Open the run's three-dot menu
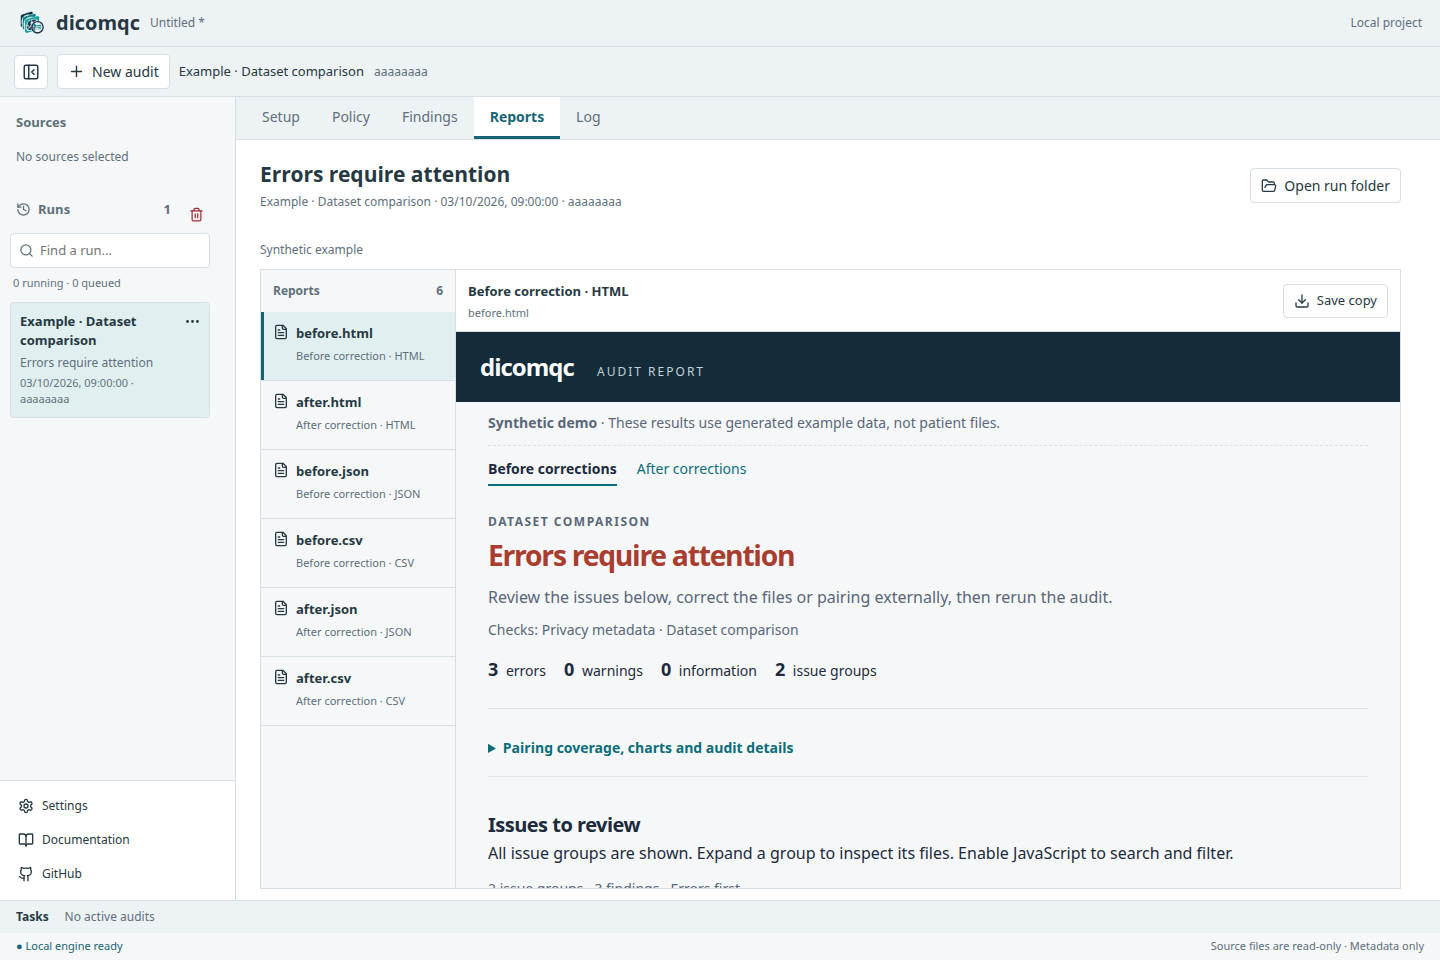This screenshot has height=960, width=1440. pos(192,321)
